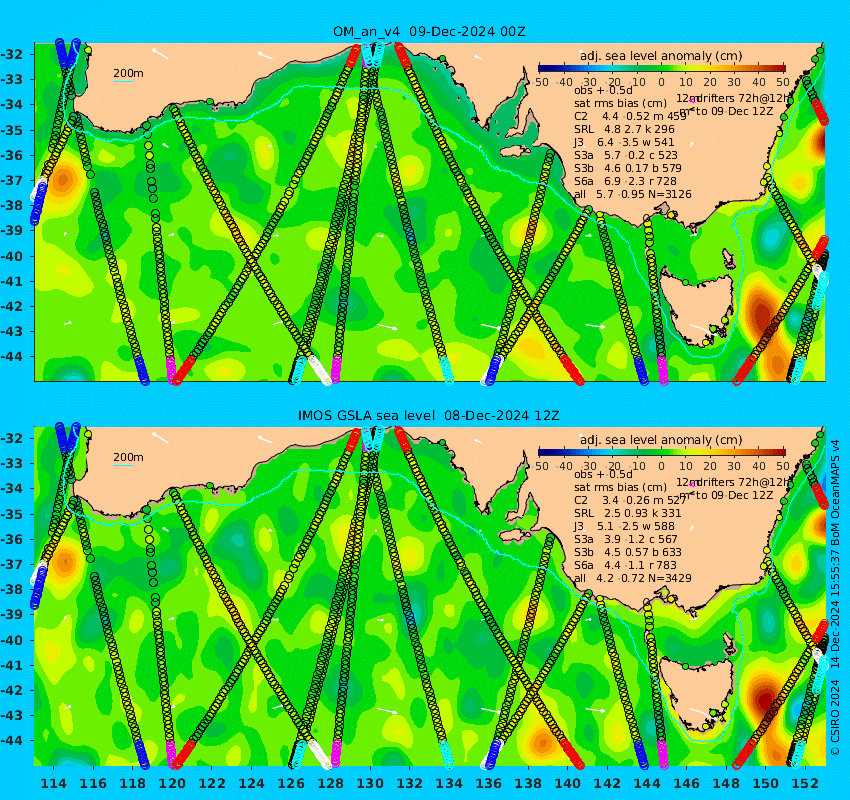Screen dimensions: 850x800
Task: Click the '200m' contour label in the bottom panel
Action: click(128, 457)
